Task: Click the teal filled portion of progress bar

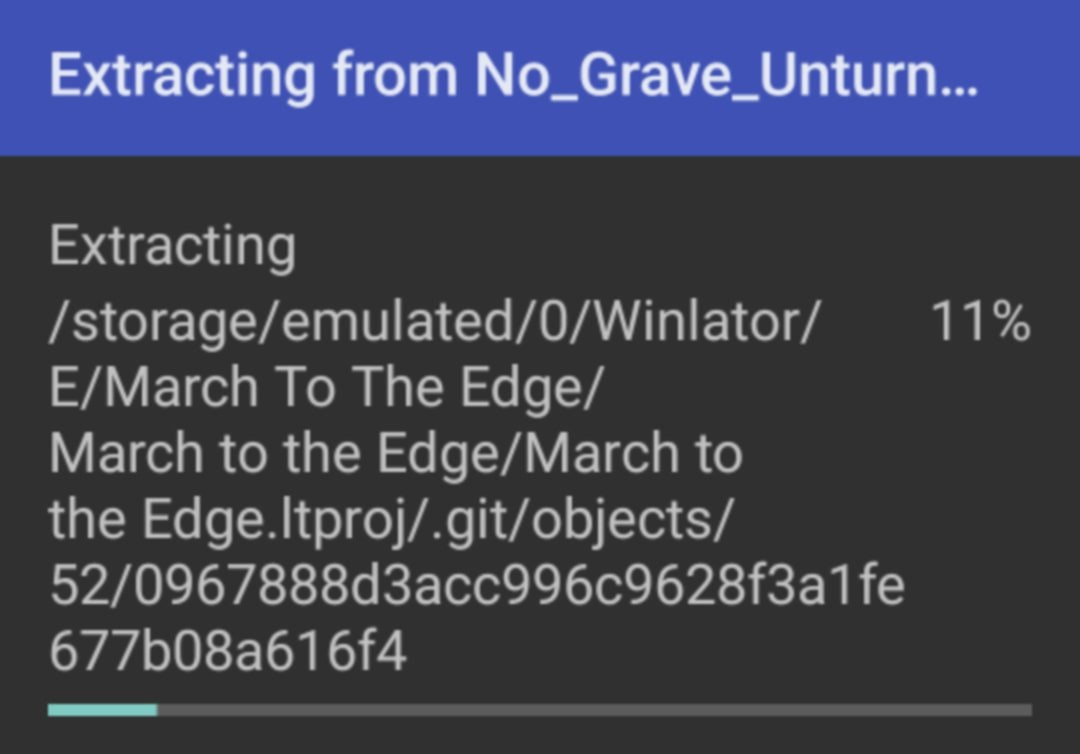Action: [x=103, y=710]
